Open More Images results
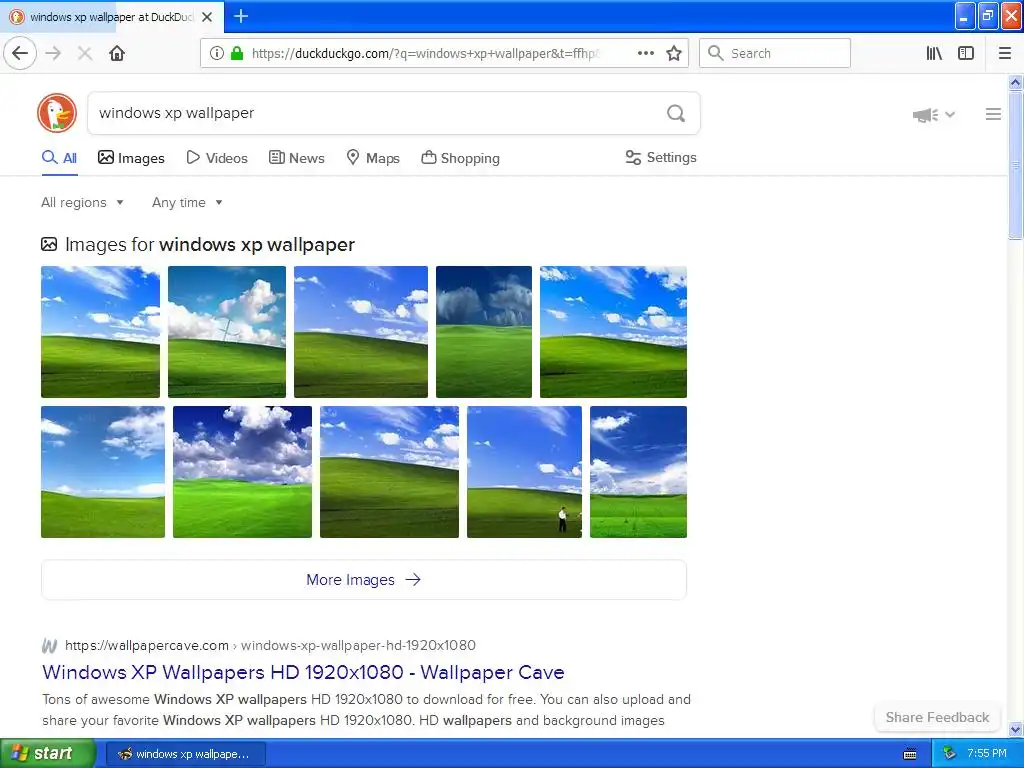The image size is (1024, 768). (364, 580)
